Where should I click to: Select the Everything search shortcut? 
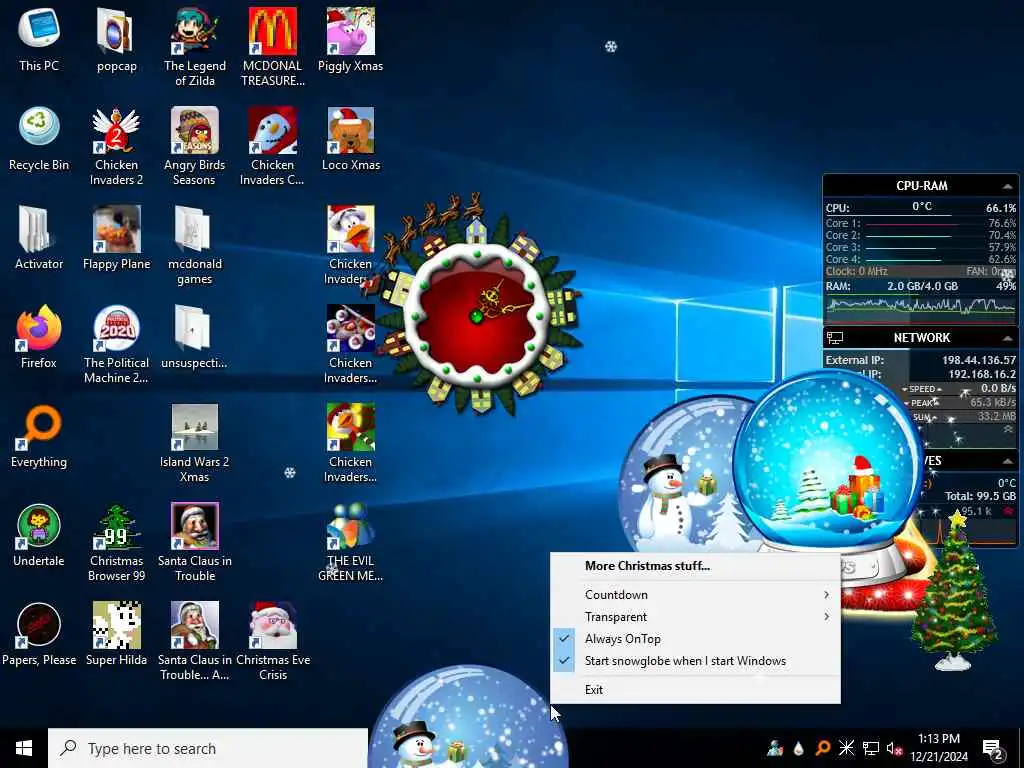pos(39,436)
